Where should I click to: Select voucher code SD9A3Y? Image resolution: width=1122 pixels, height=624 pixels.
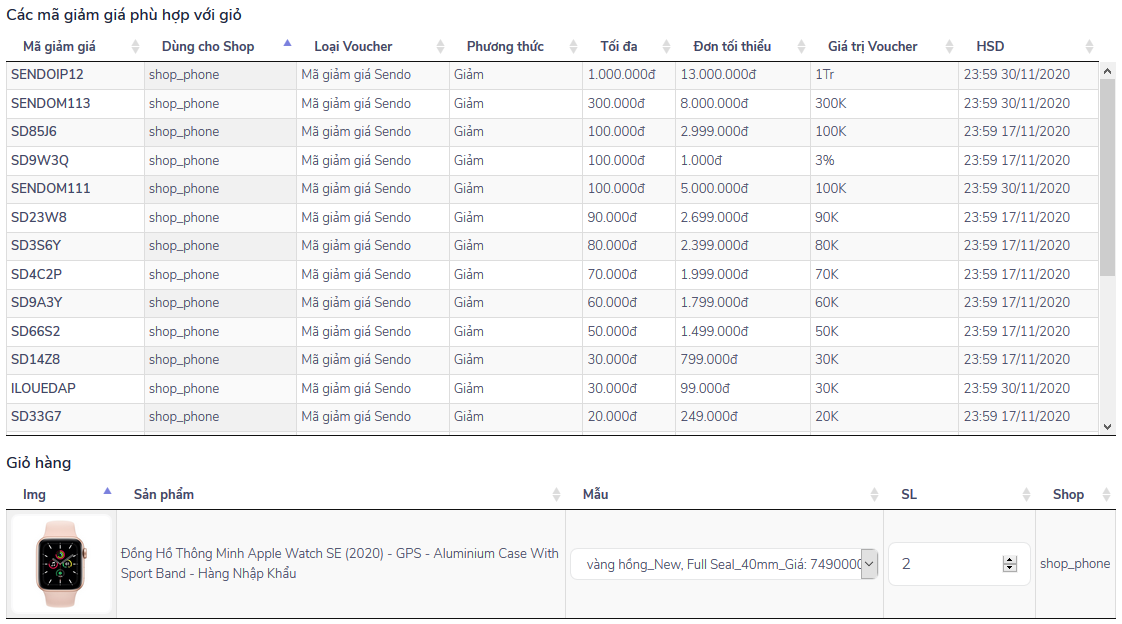[x=36, y=303]
